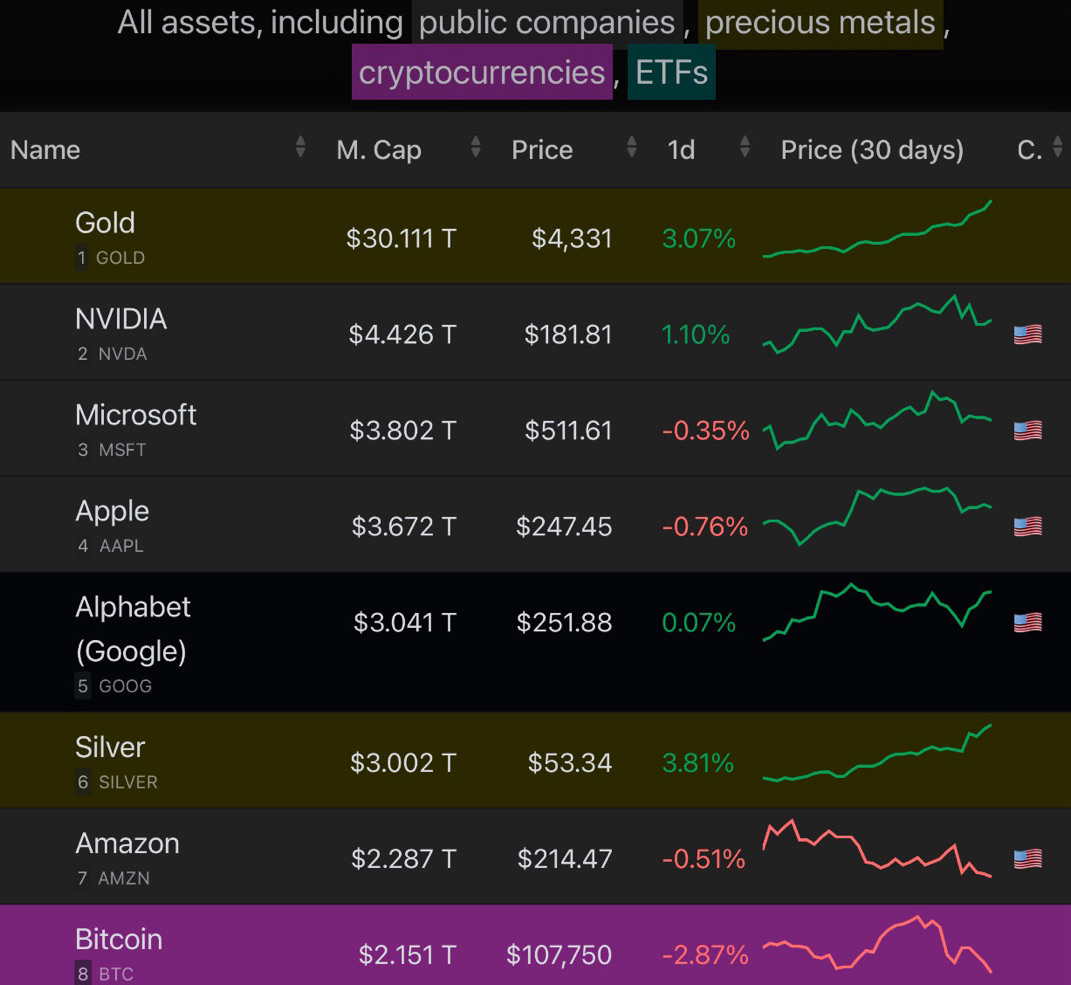The width and height of the screenshot is (1071, 985).
Task: Click the US flag in Microsoft row
Action: coord(1027,430)
